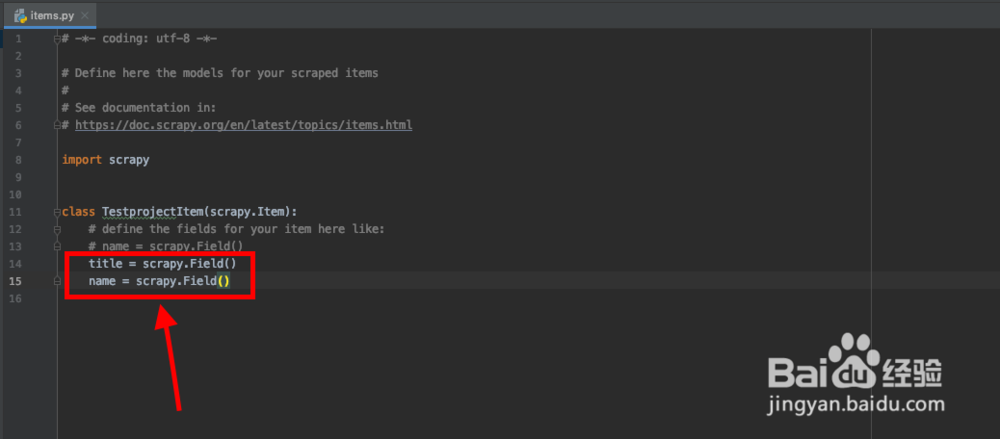
Task: Click line number 14 in the gutter
Action: pyautogui.click(x=16, y=263)
